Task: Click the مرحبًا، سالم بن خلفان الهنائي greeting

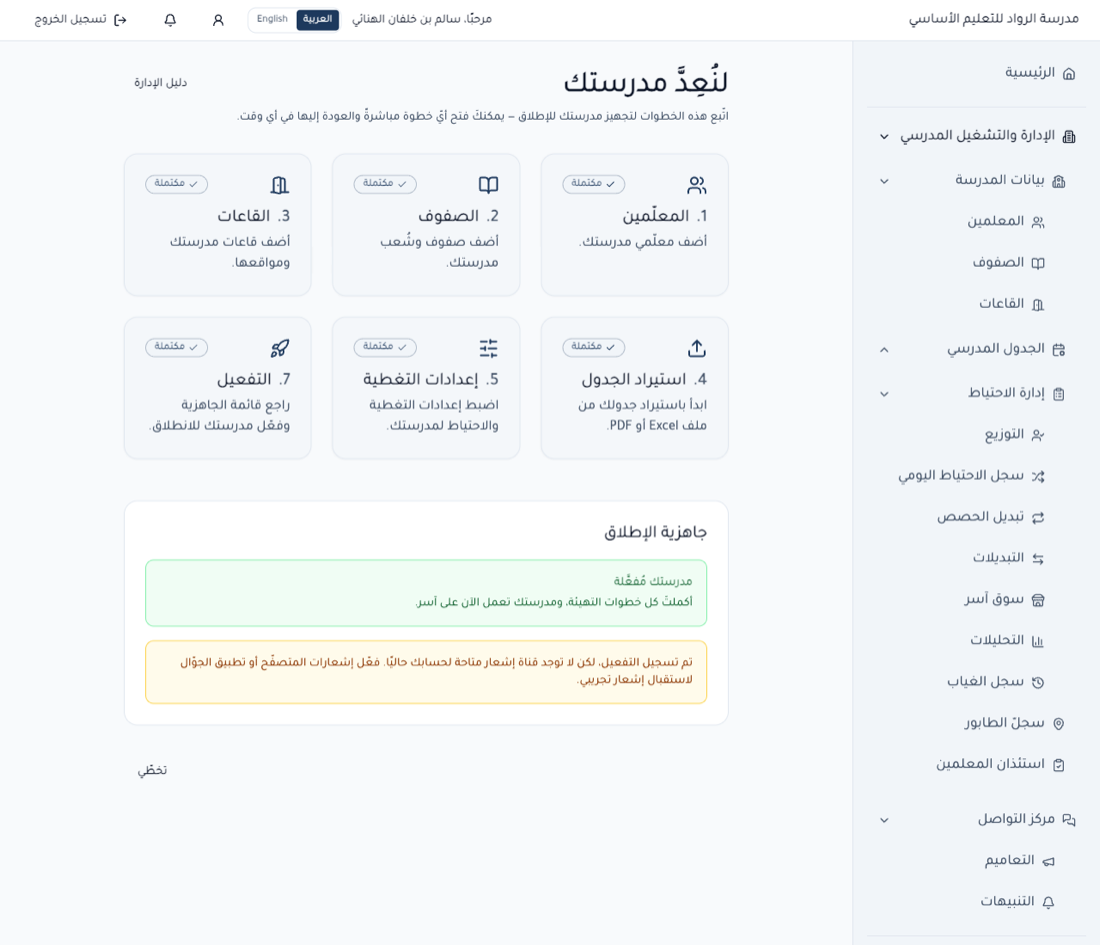Action: pos(422,20)
